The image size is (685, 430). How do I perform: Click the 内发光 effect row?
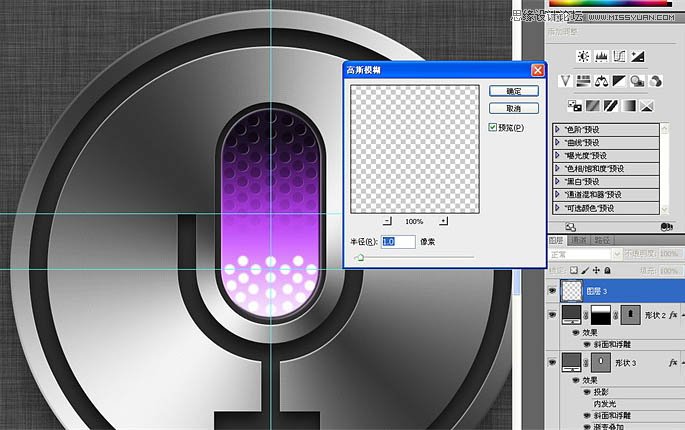point(605,404)
